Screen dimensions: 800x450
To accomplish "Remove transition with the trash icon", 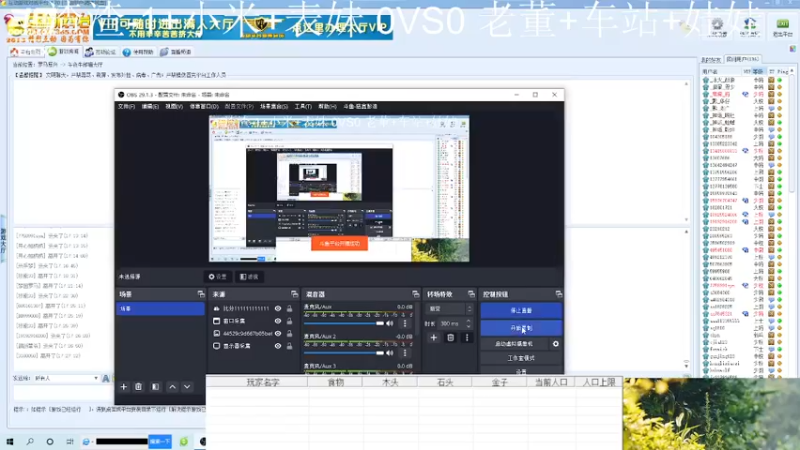I will [x=451, y=338].
